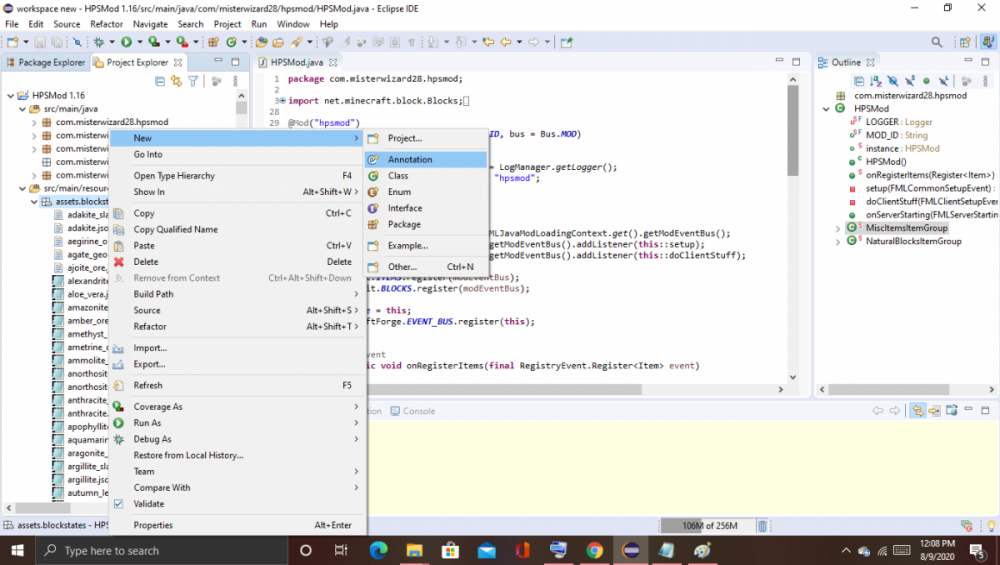Screen dimensions: 1000x565
Task: Collapse All in Outline view
Action: (x=859, y=81)
